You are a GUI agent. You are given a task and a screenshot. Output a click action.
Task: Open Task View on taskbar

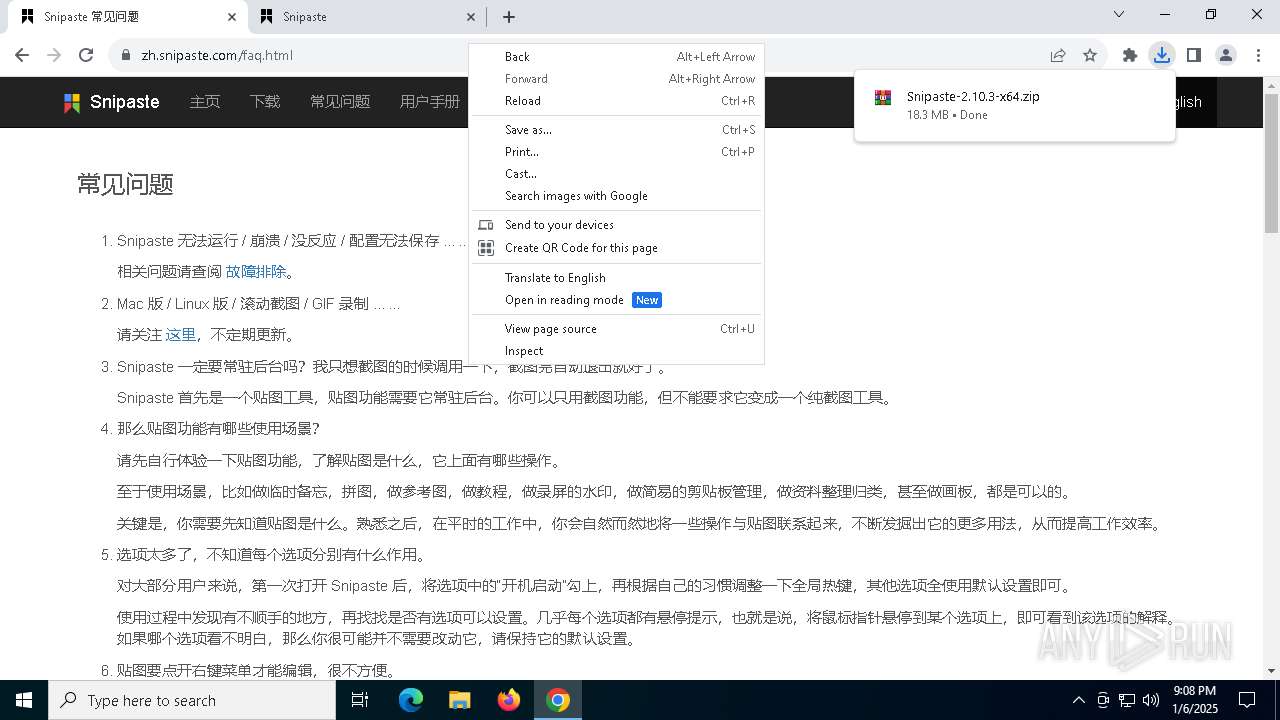click(360, 700)
